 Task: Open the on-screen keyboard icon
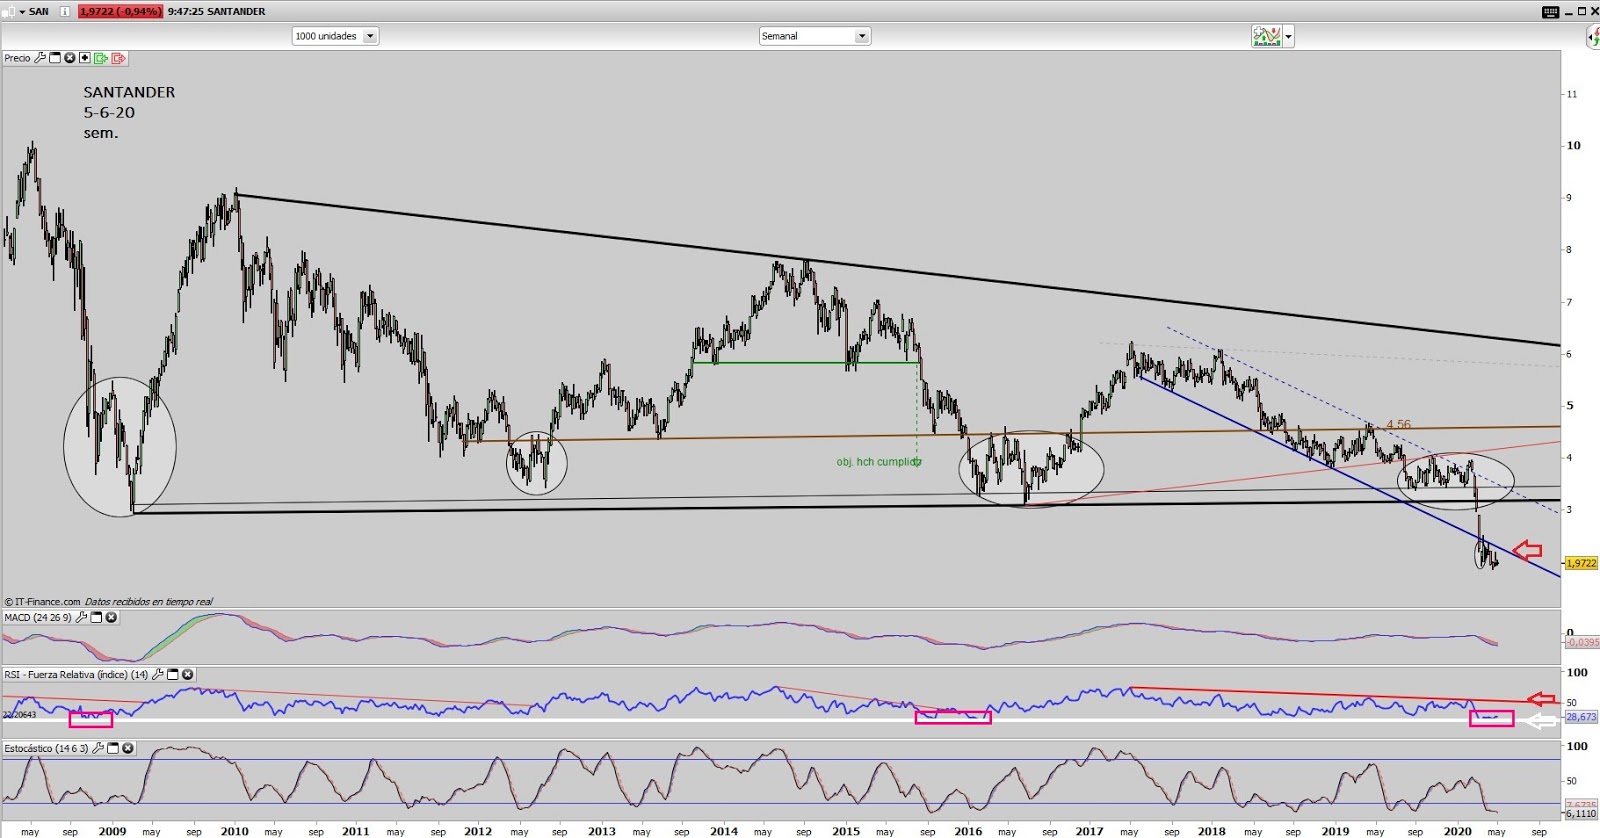[1550, 12]
